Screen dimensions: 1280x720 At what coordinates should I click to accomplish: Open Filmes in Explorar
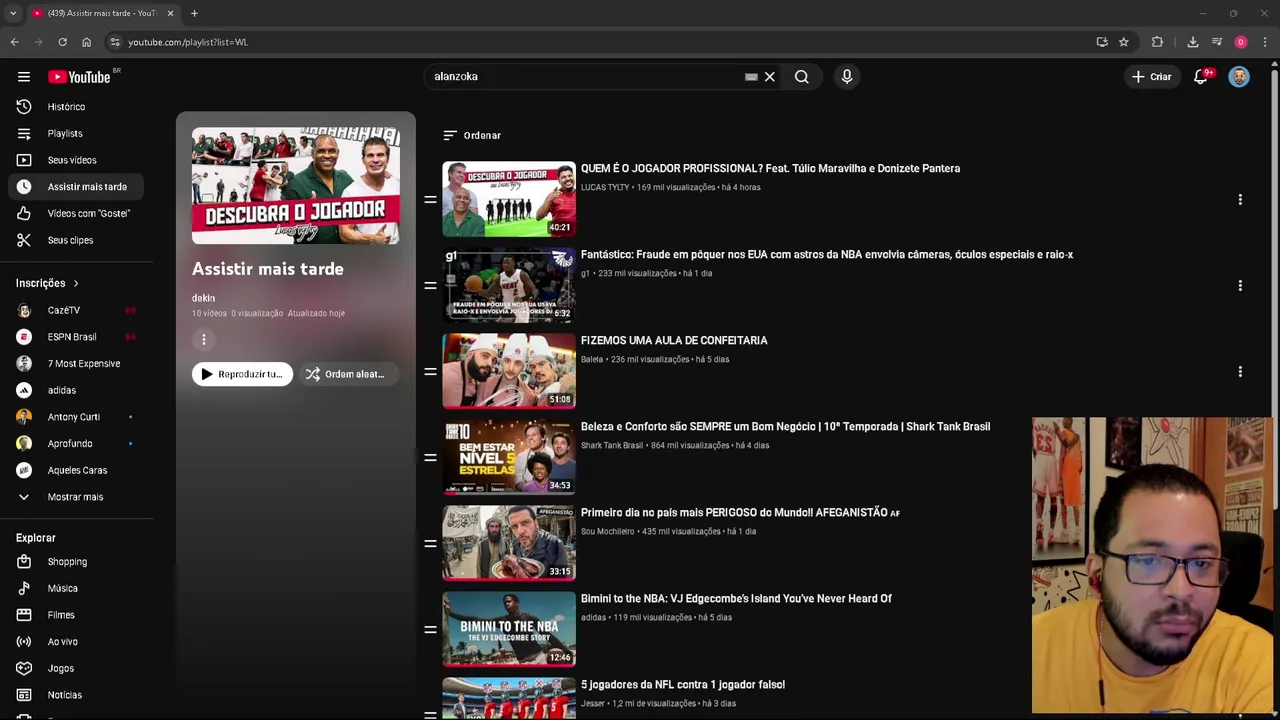click(x=77, y=615)
